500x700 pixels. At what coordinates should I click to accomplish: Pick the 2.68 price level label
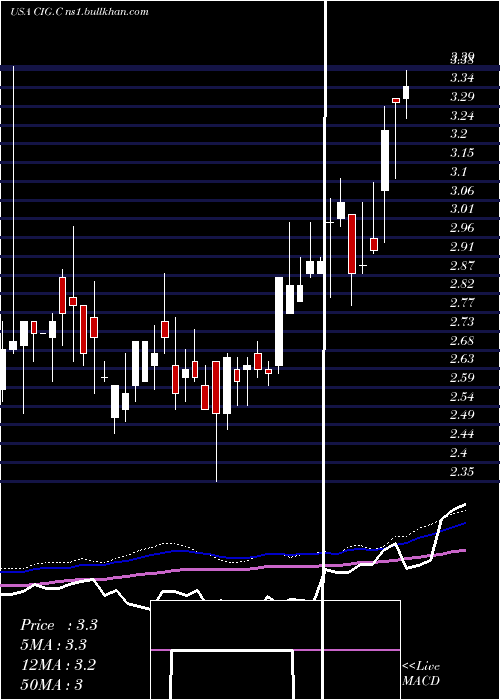coord(462,341)
